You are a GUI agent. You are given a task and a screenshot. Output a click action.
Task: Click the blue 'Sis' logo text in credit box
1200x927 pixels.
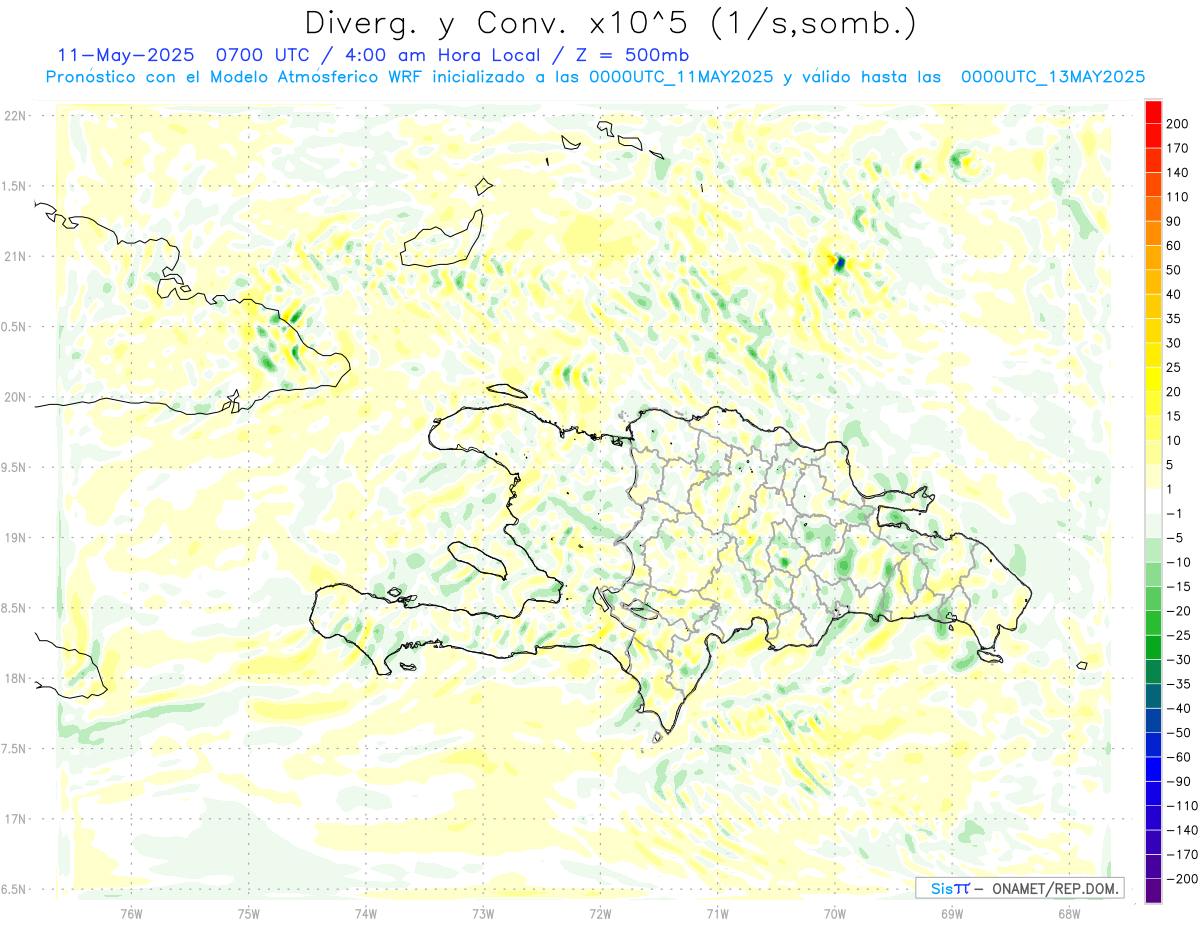tap(941, 888)
